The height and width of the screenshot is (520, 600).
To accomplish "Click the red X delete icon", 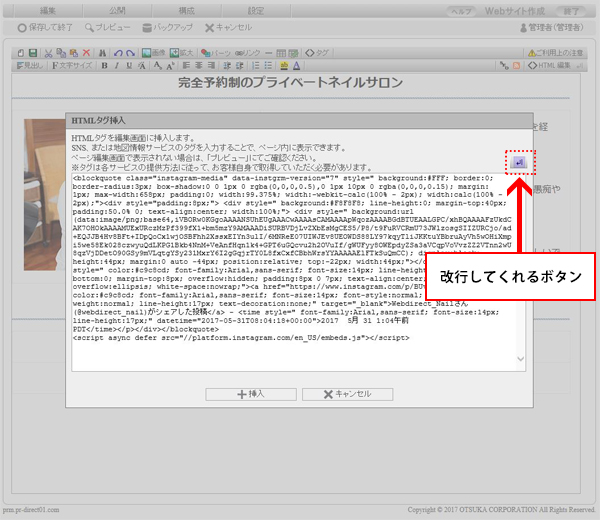I will click(x=86, y=53).
